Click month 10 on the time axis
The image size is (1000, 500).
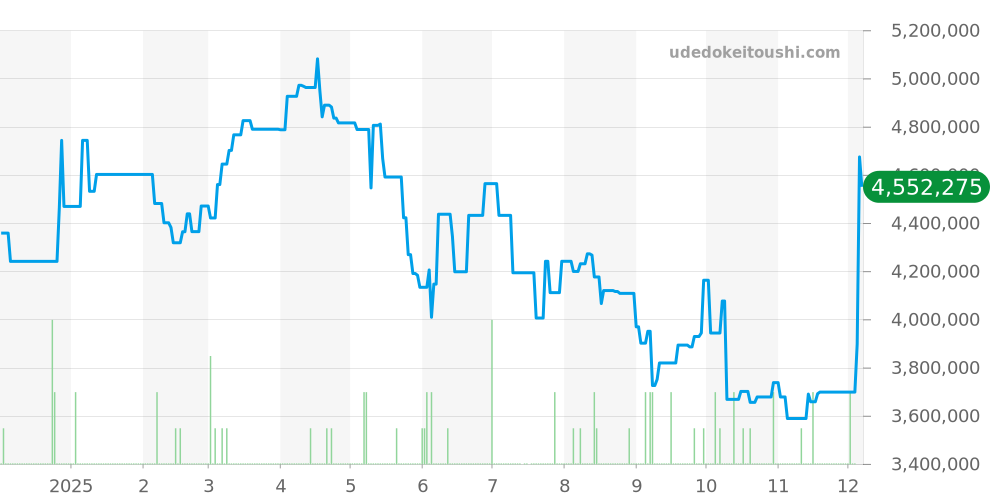pyautogui.click(x=706, y=486)
